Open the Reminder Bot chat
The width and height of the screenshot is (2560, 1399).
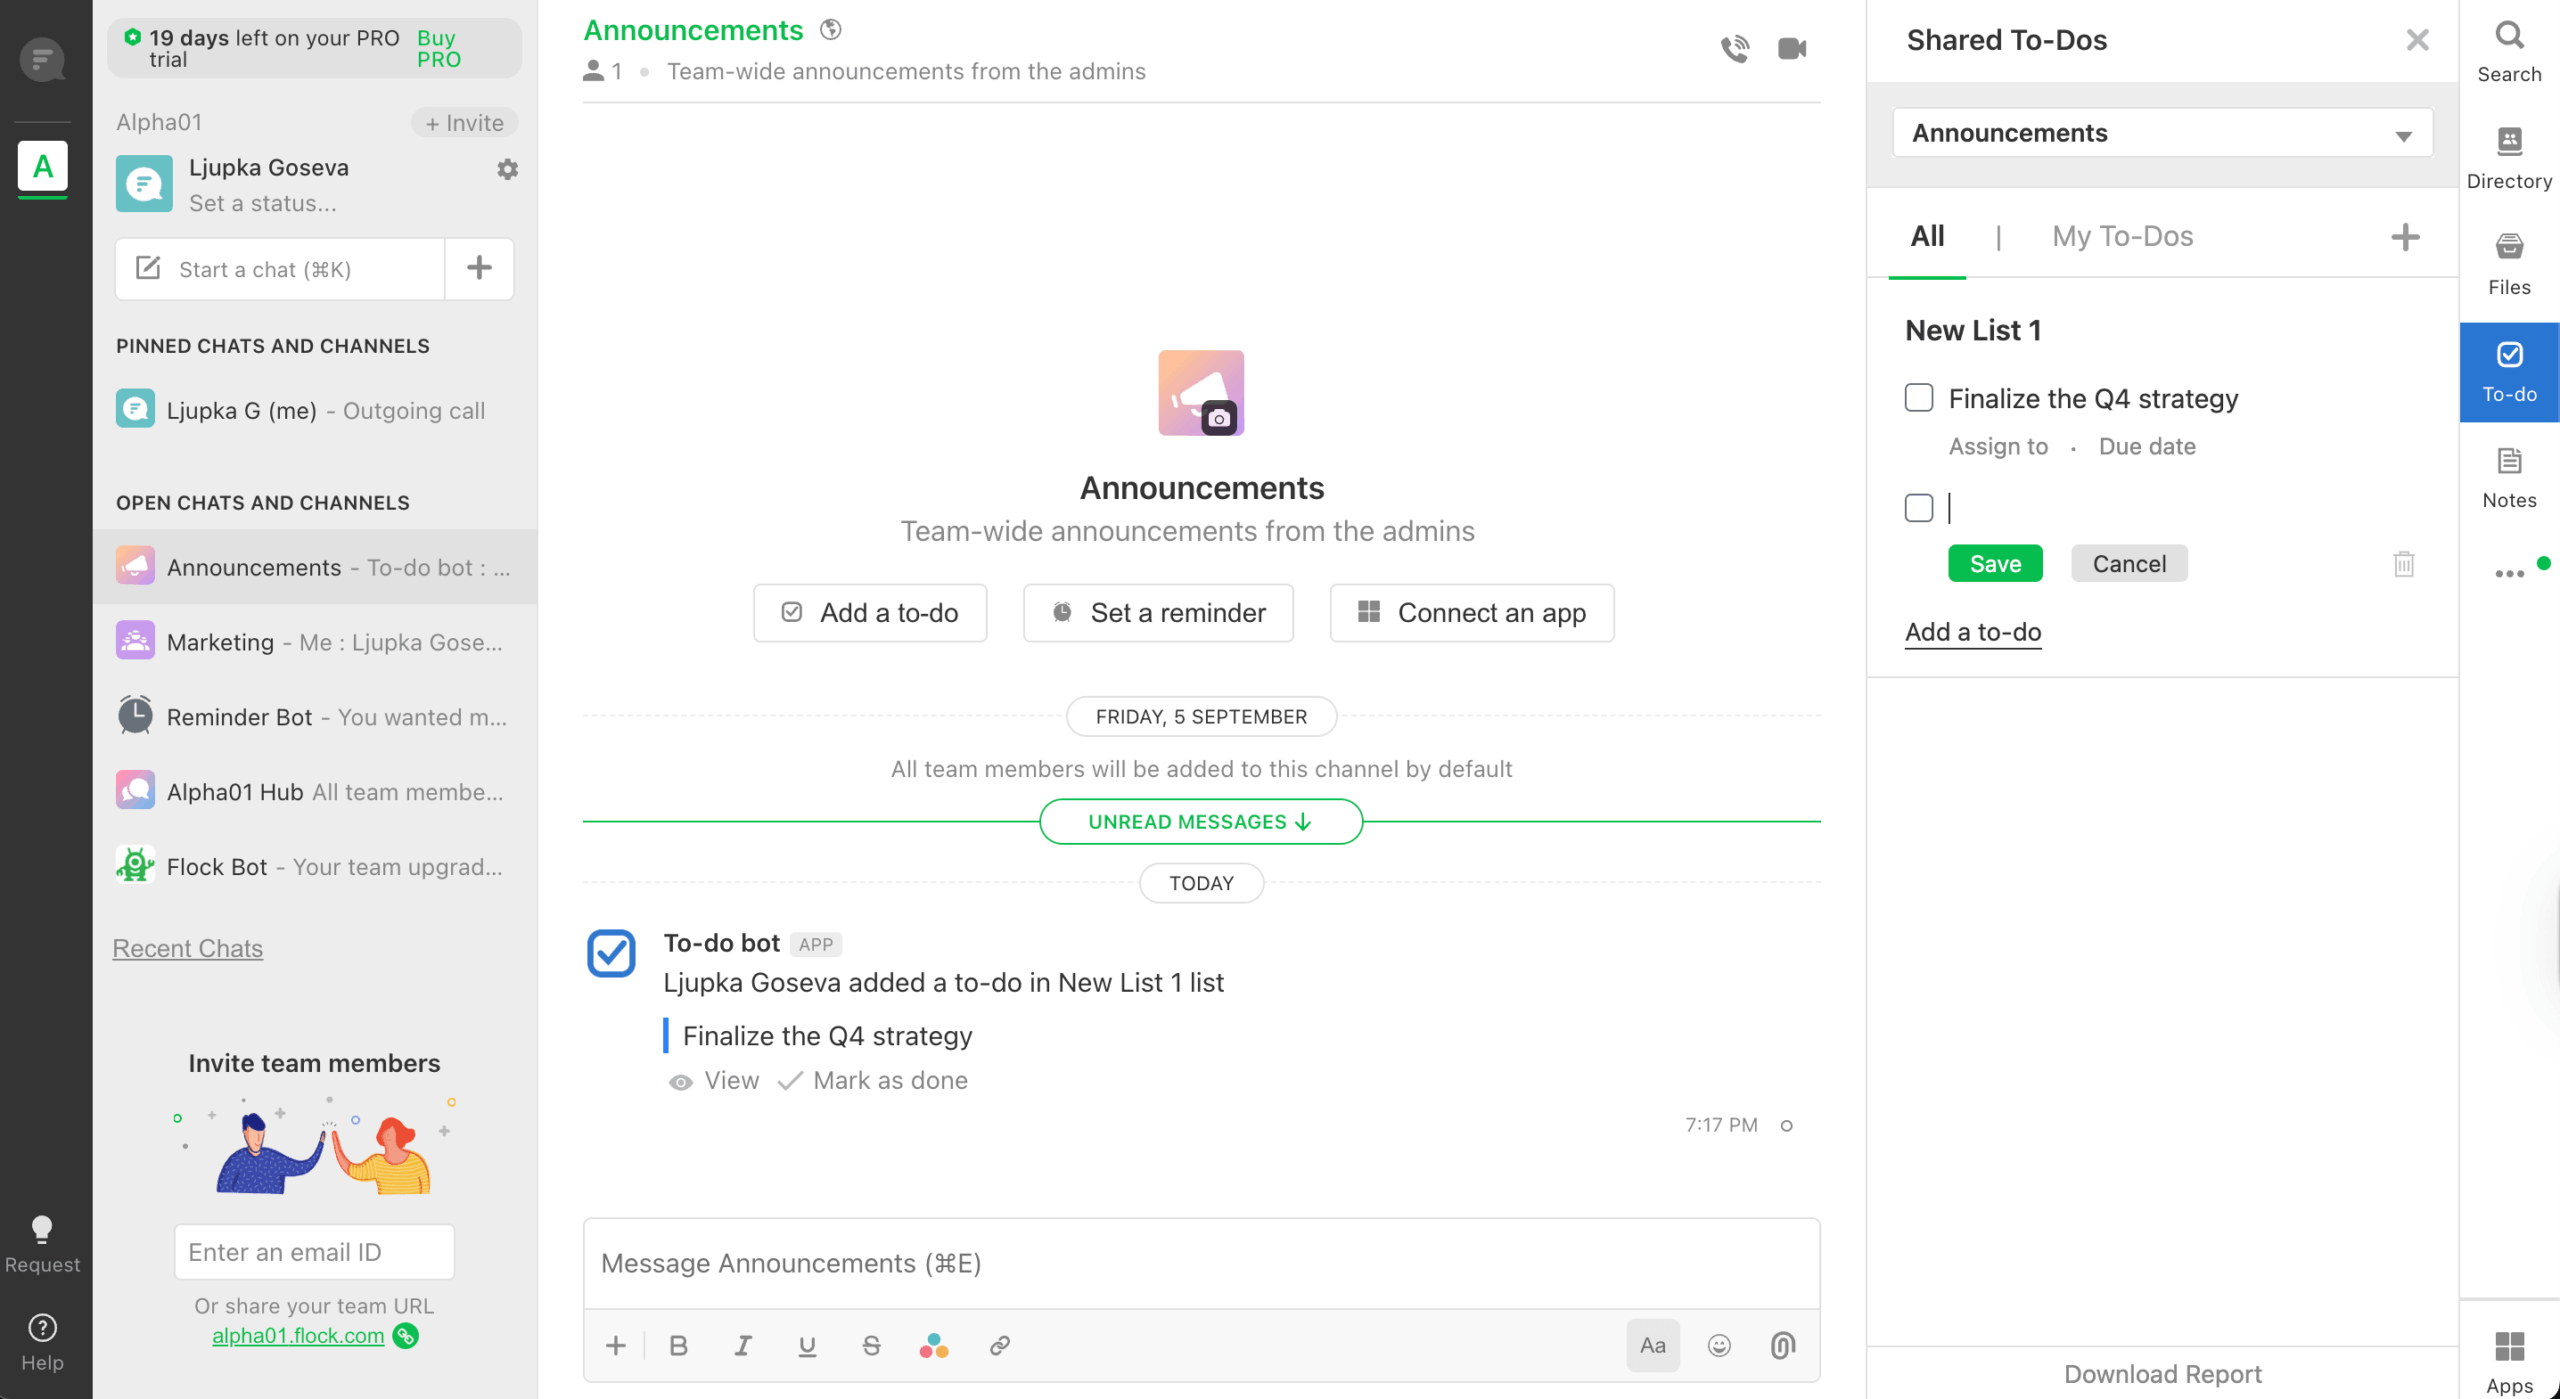(315, 717)
